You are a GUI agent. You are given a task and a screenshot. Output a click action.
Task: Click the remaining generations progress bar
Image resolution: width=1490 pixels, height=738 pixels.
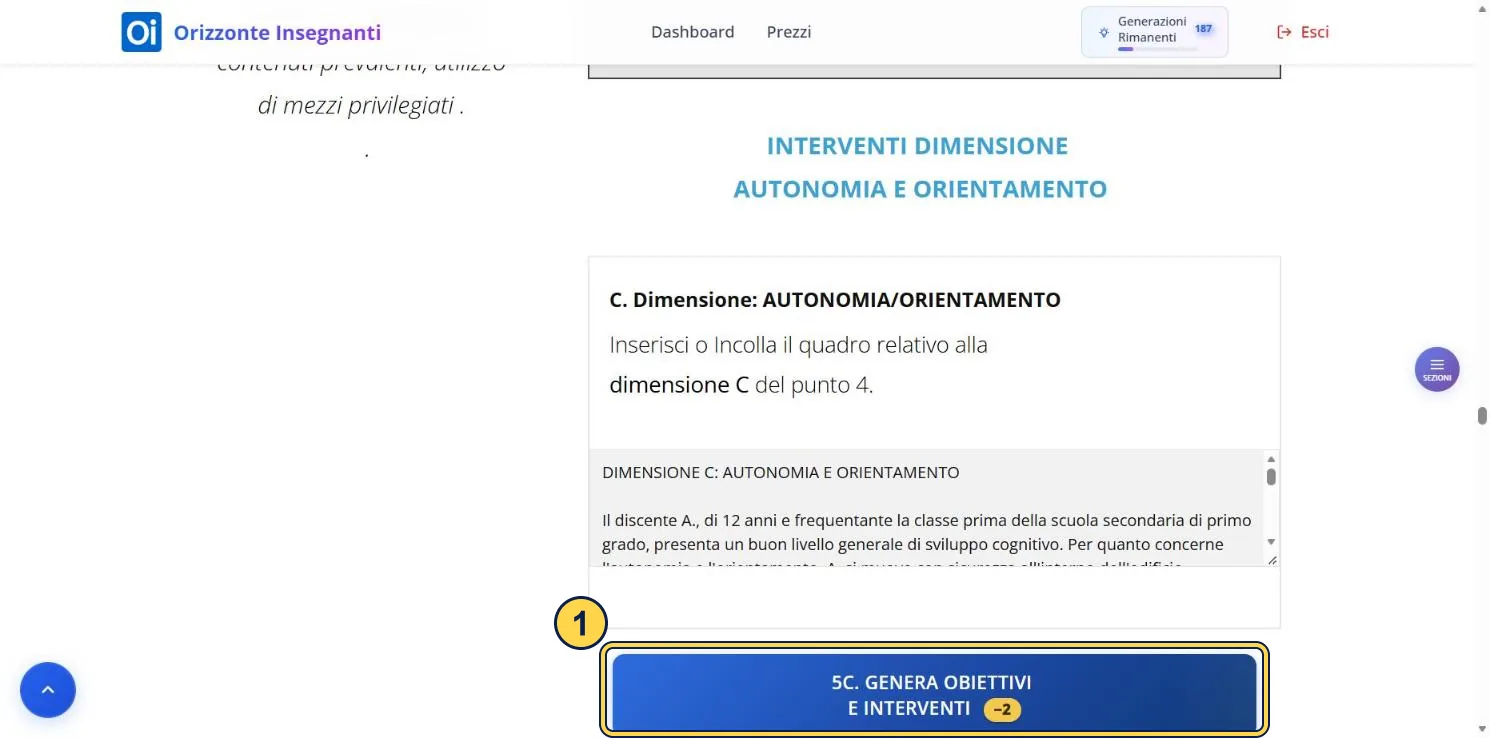tap(1157, 48)
